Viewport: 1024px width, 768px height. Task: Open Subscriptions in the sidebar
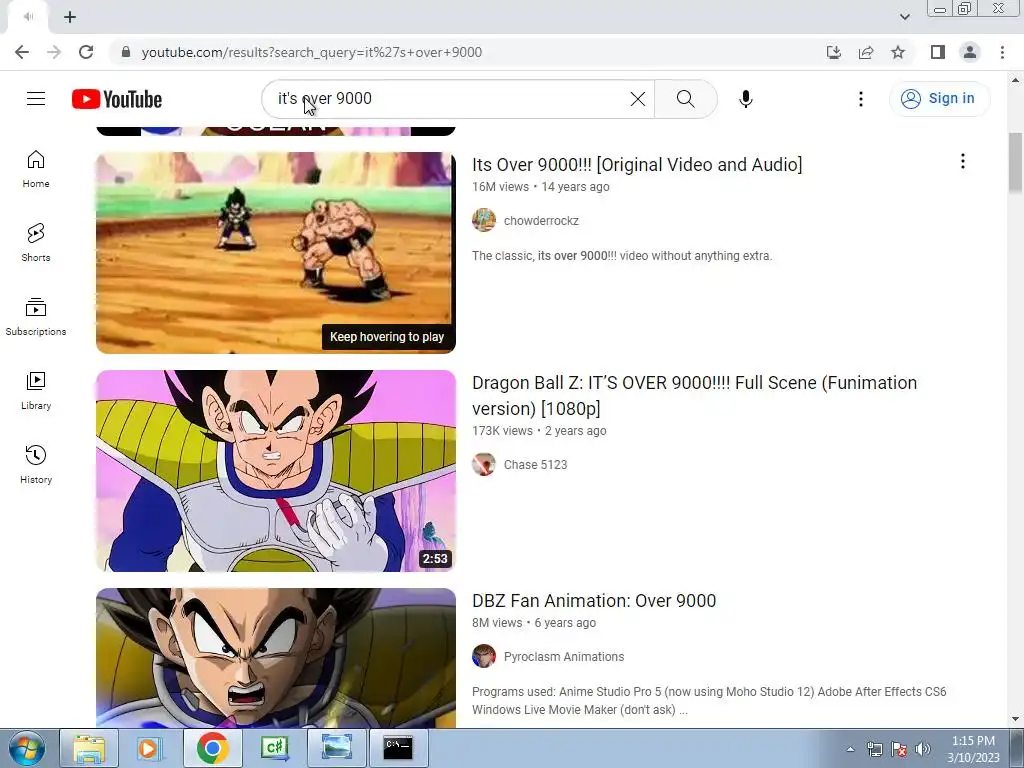[36, 317]
